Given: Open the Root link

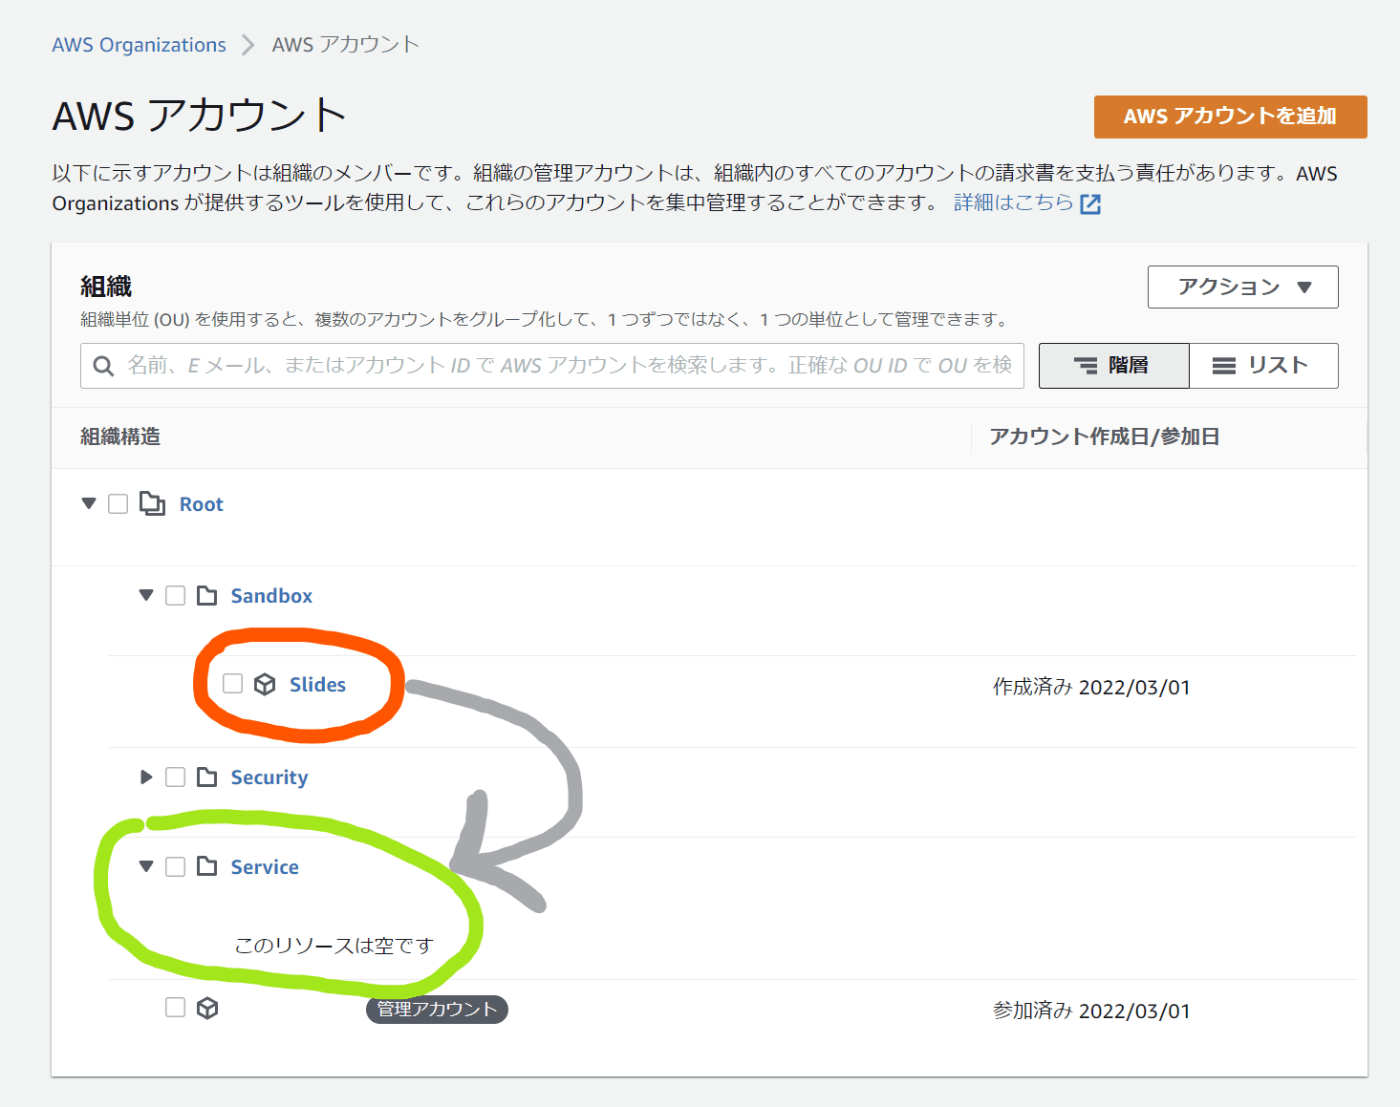Looking at the screenshot, I should click(201, 504).
